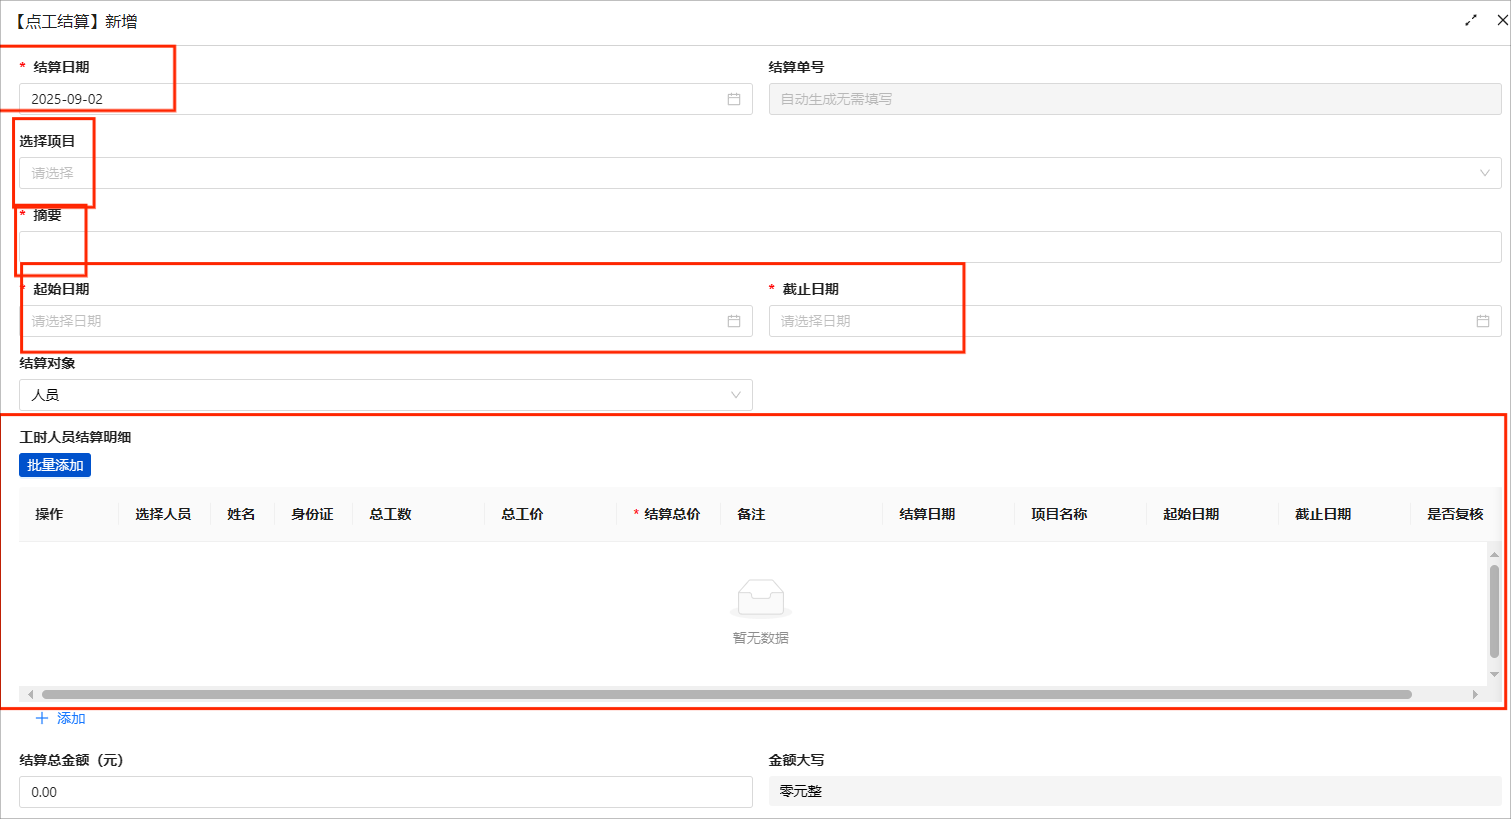Click the table's vertical scrollbar thumb
Image resolution: width=1511 pixels, height=819 pixels.
pos(1494,611)
